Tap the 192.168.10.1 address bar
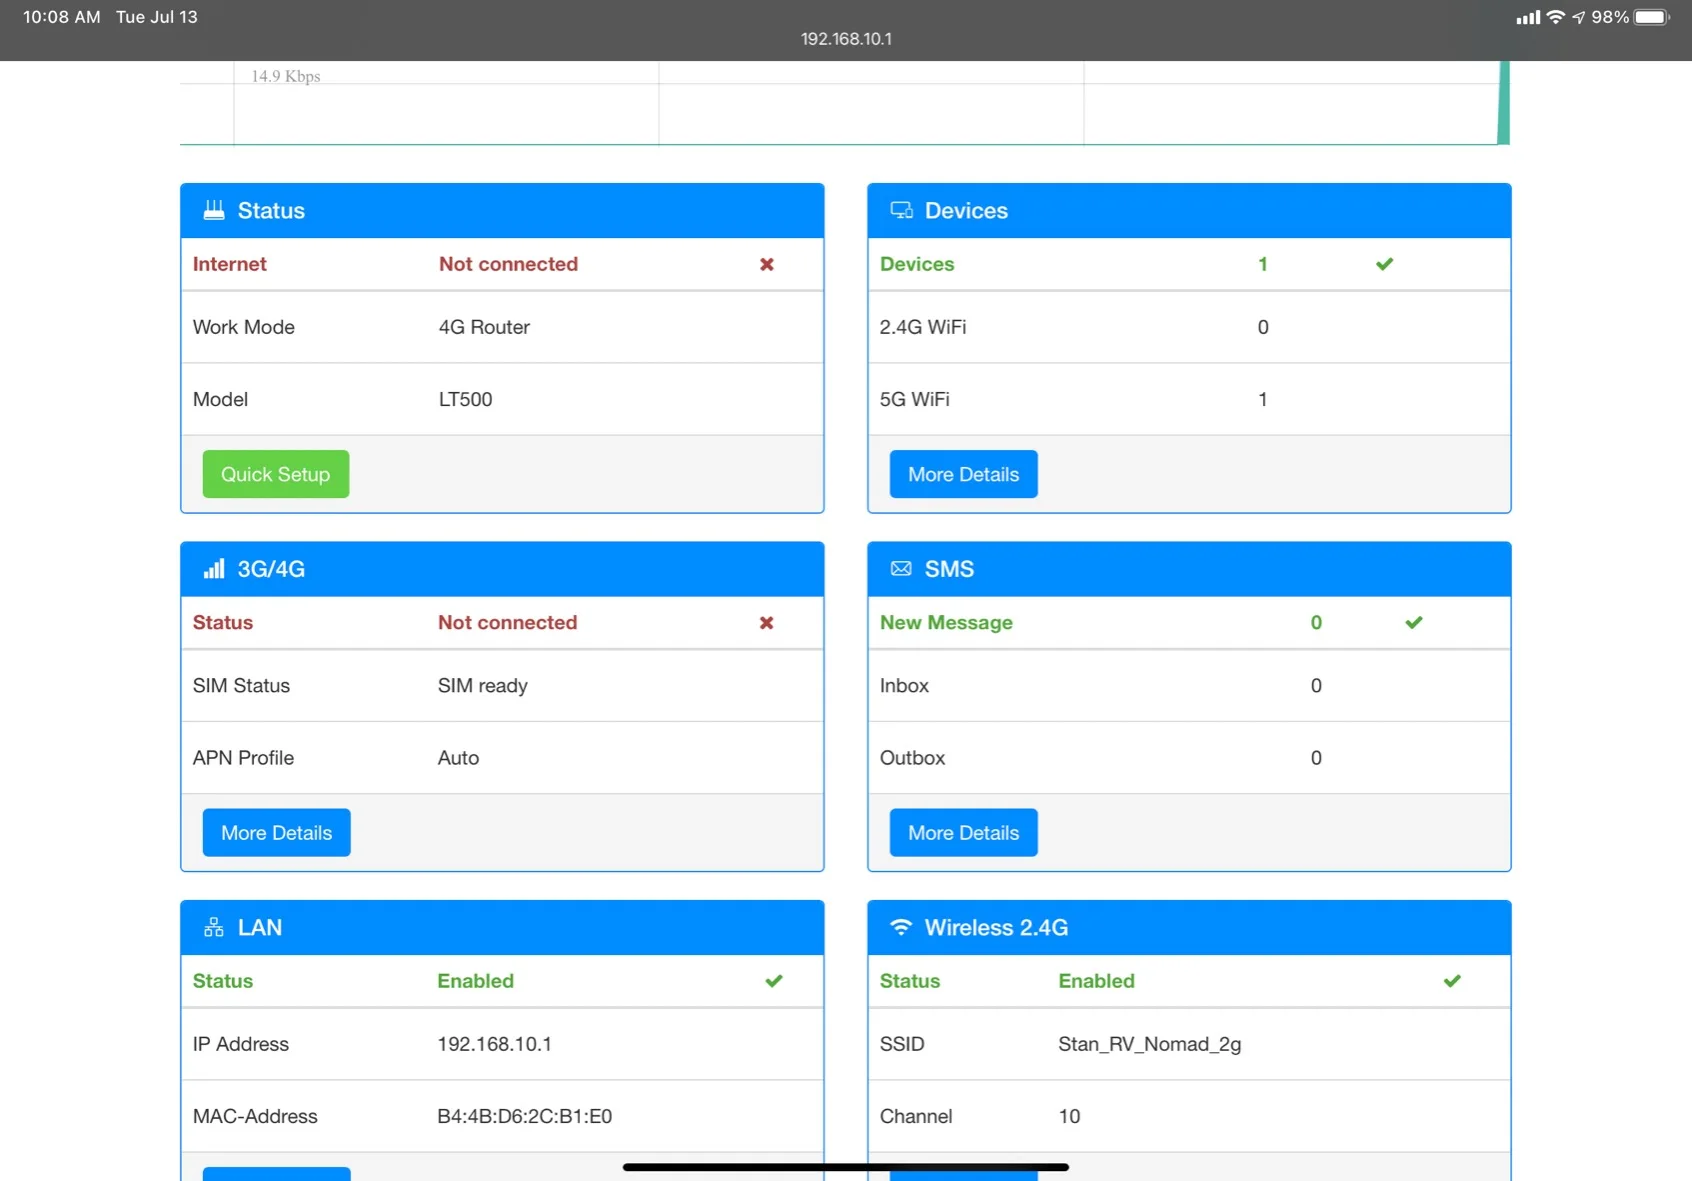 pyautogui.click(x=846, y=39)
